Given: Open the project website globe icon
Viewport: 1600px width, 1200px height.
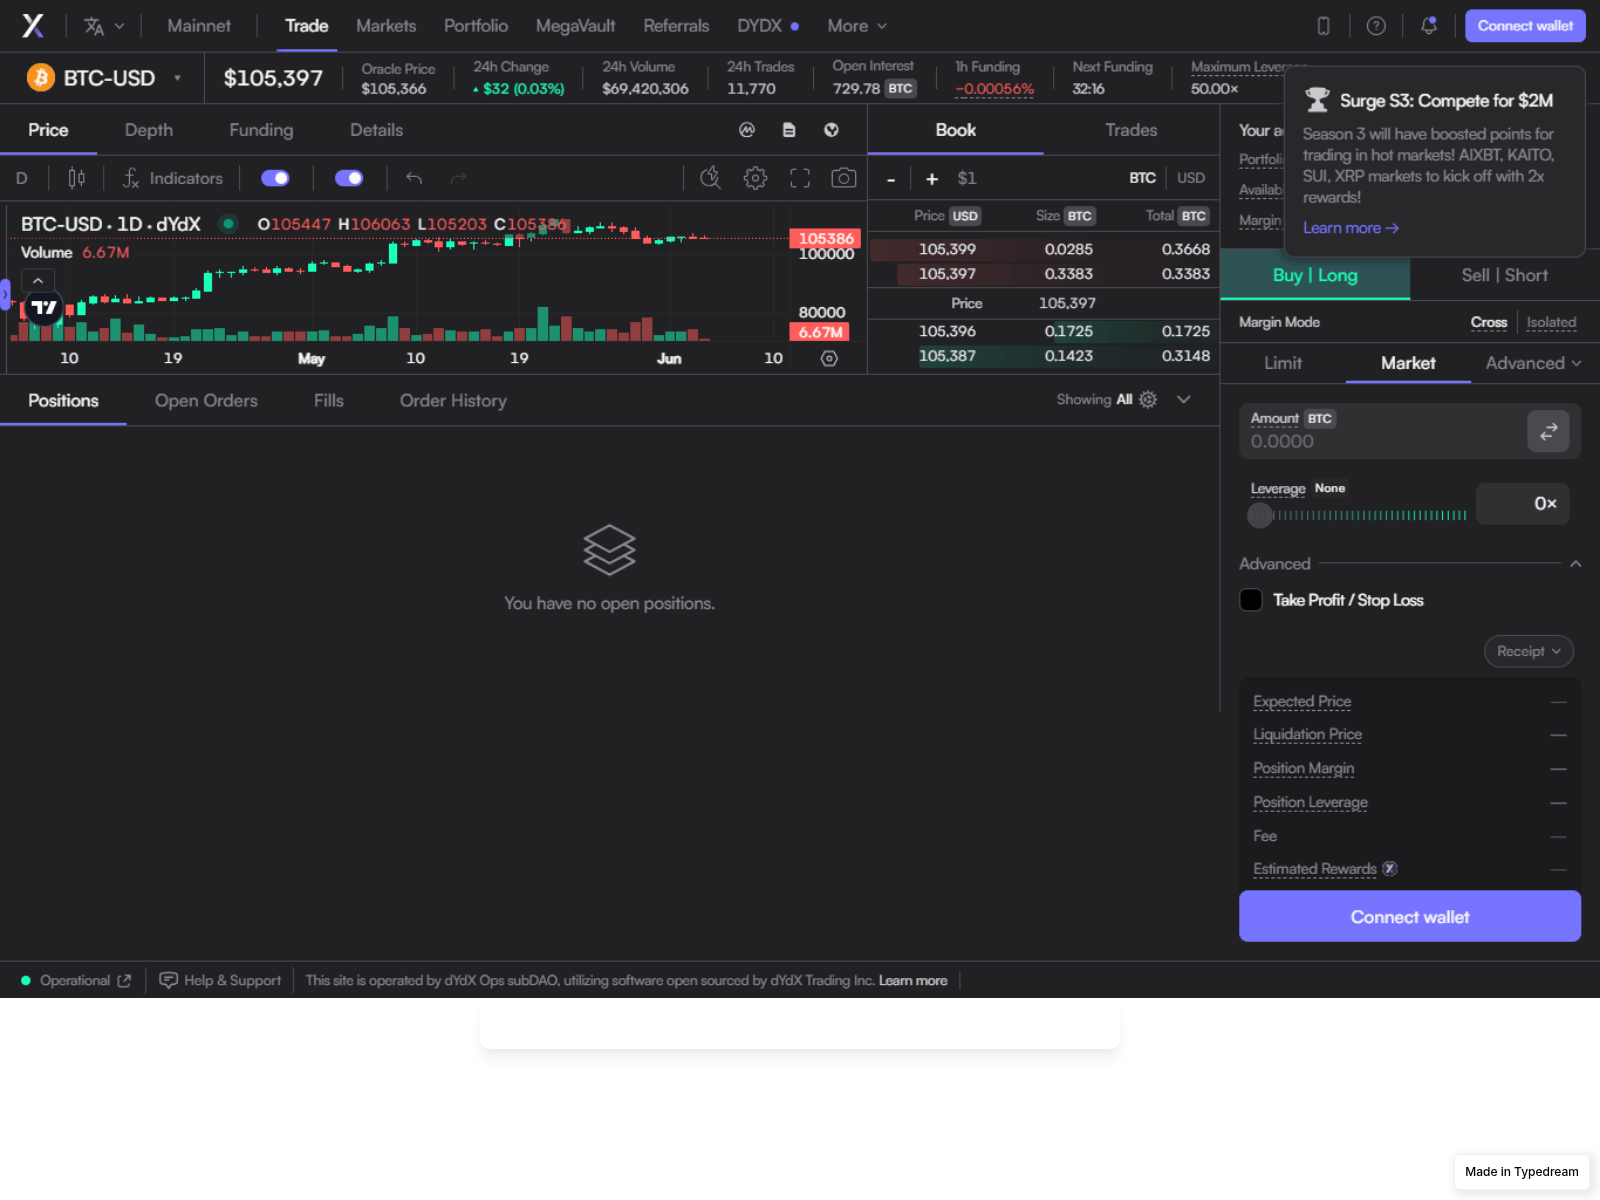Looking at the screenshot, I should (831, 130).
